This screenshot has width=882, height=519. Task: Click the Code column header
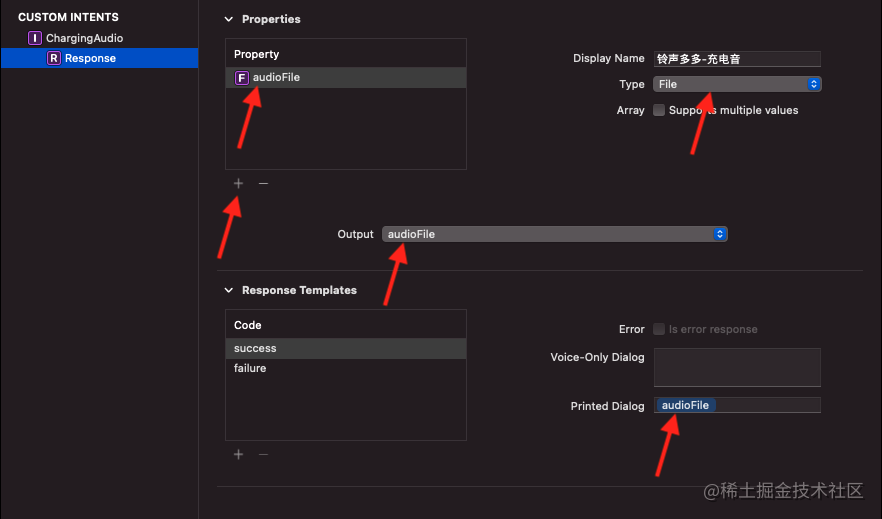(x=248, y=325)
